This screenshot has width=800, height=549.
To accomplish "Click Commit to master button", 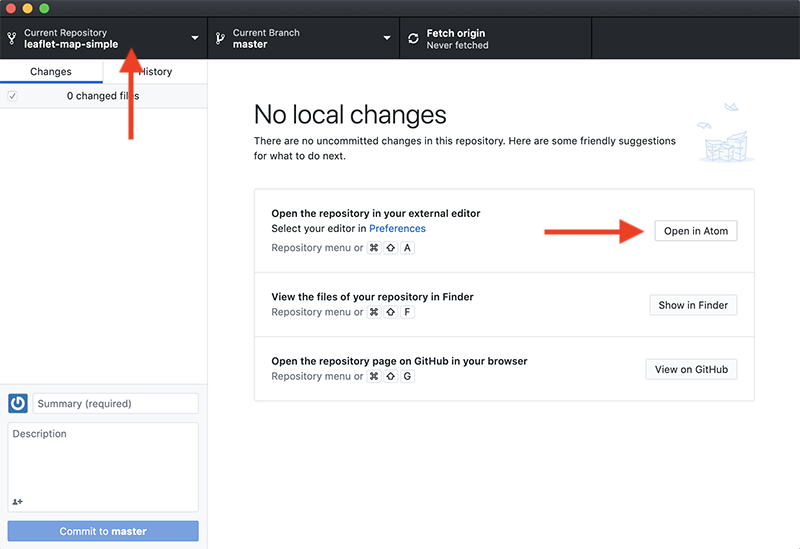I will tap(103, 531).
